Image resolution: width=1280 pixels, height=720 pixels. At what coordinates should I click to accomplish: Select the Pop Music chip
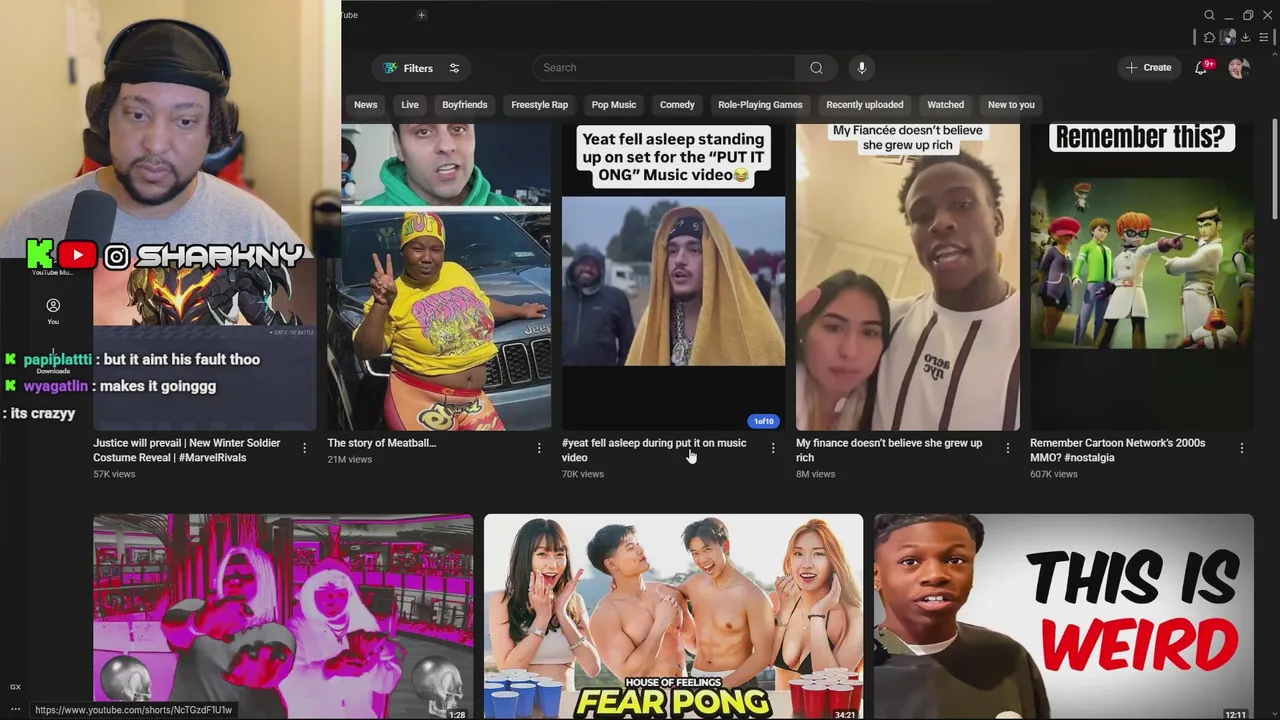click(x=613, y=105)
